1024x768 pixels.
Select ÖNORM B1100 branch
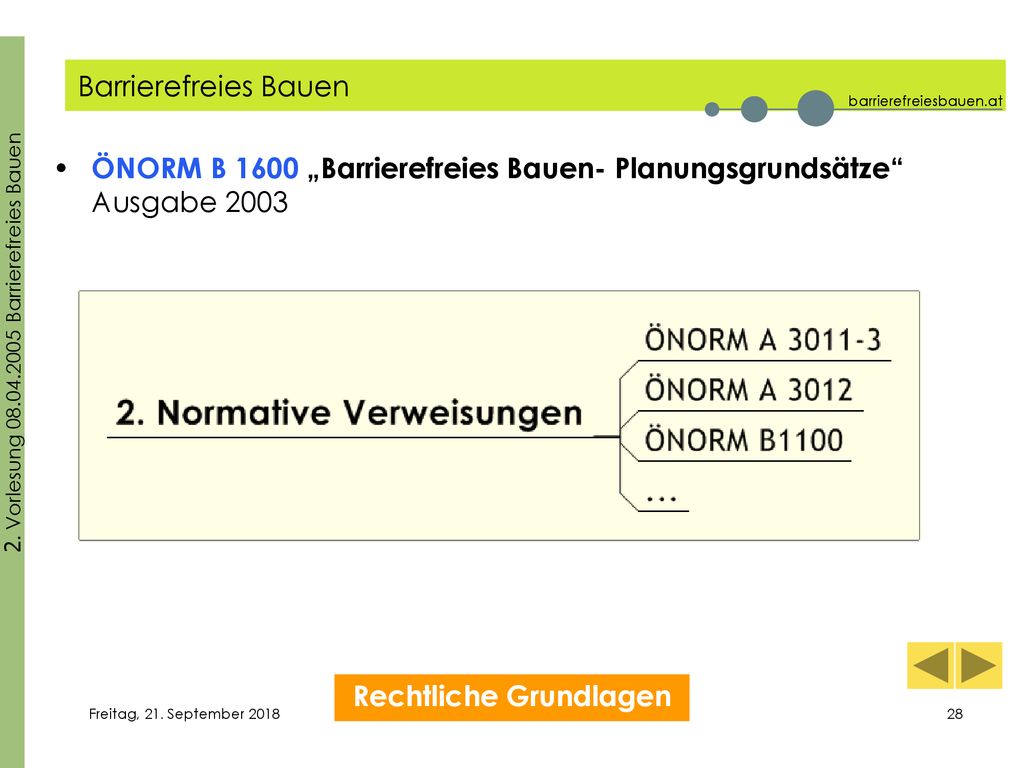coord(744,440)
